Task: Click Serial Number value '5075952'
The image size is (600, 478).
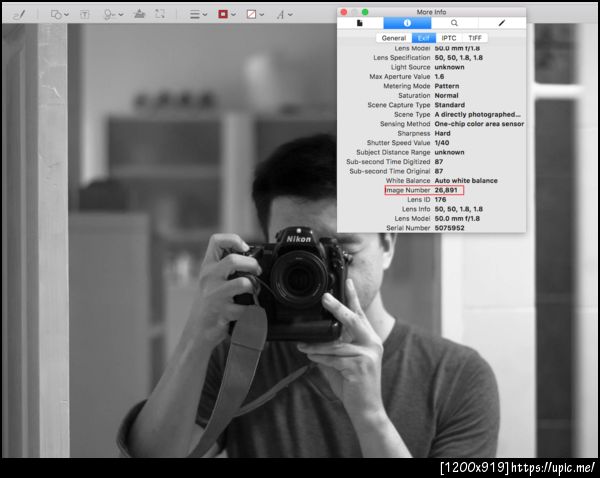Action: [449, 228]
